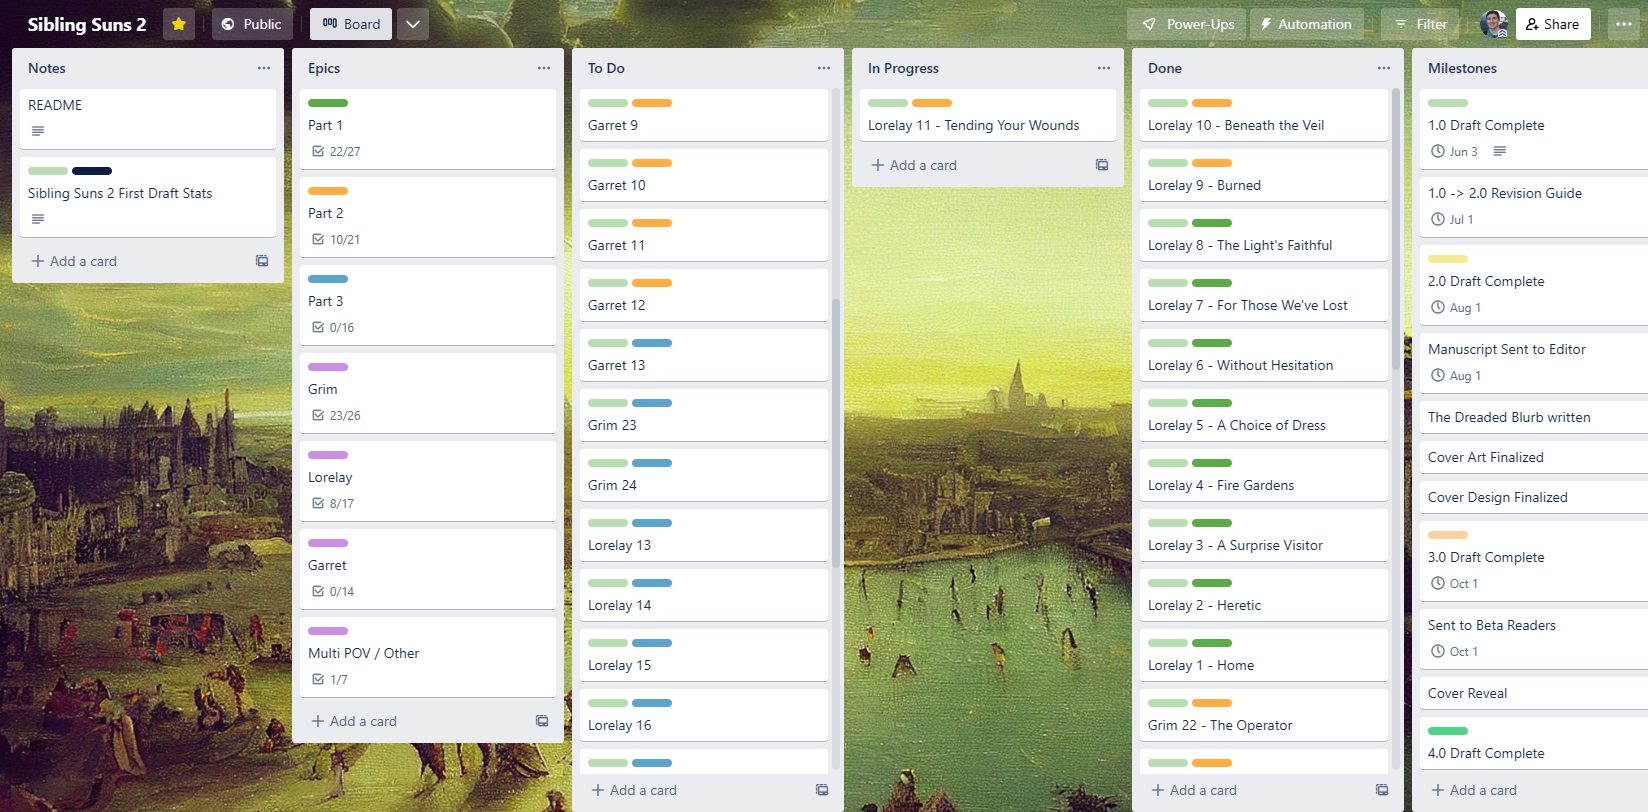The width and height of the screenshot is (1648, 812).
Task: Open Power-Ups
Action: point(1187,24)
